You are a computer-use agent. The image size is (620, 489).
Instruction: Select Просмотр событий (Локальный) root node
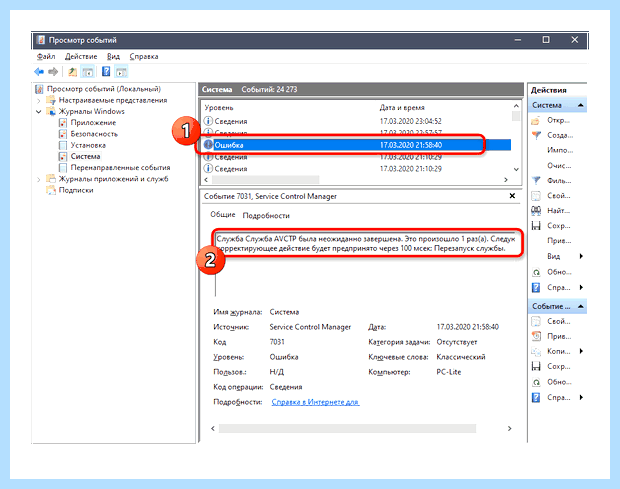pos(104,89)
